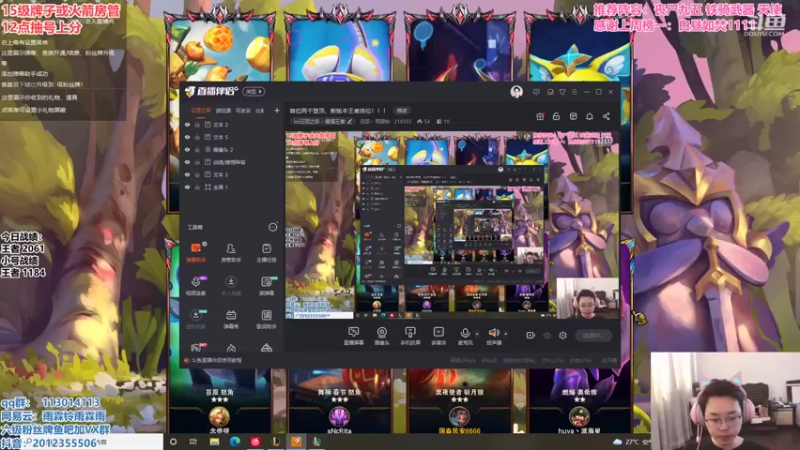Add a 摄像头 camera source
Image resolution: width=800 pixels, height=450 pixels.
click(382, 336)
